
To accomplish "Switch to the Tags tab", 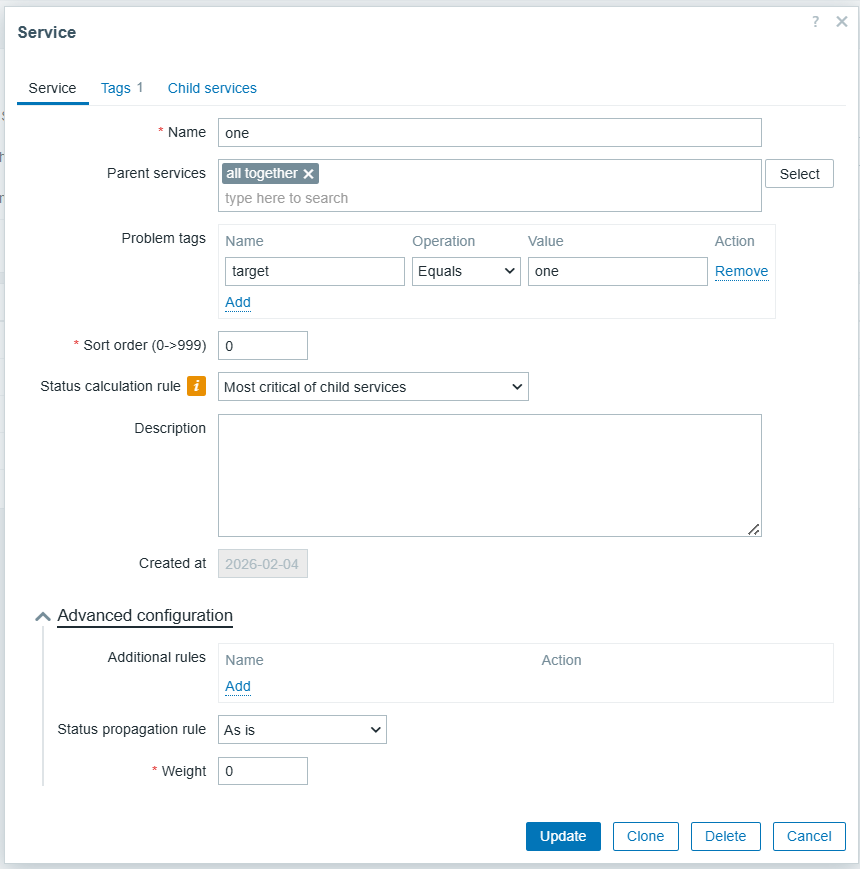I will 116,88.
